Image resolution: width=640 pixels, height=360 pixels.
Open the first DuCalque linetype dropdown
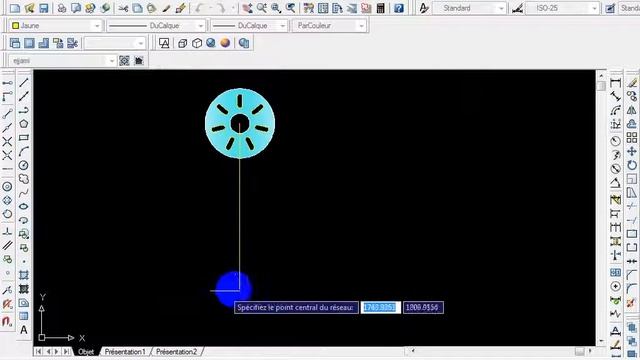tap(156, 26)
